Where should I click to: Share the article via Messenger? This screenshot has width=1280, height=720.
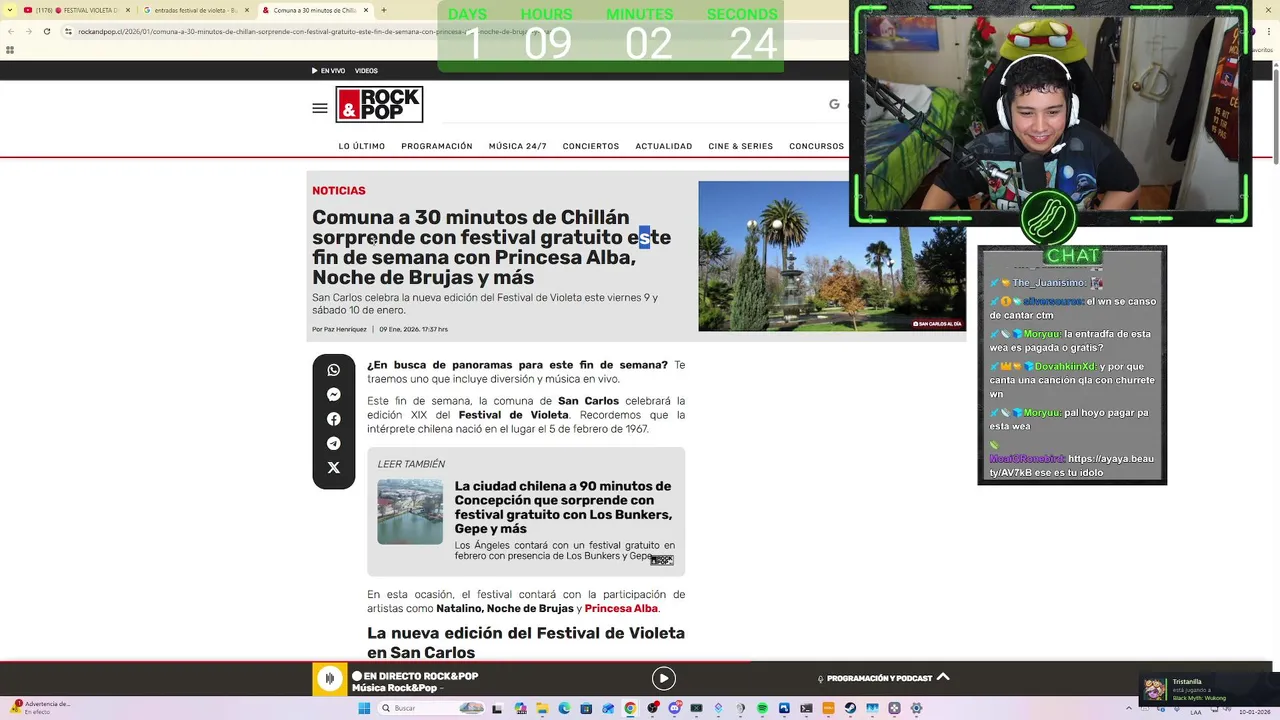[334, 395]
